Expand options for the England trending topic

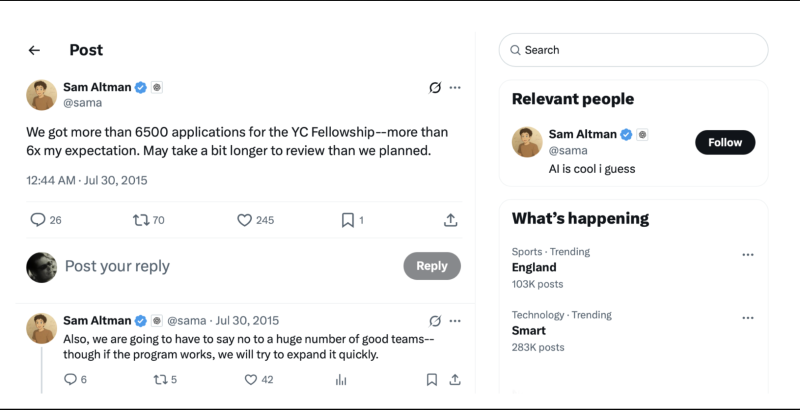(x=747, y=255)
